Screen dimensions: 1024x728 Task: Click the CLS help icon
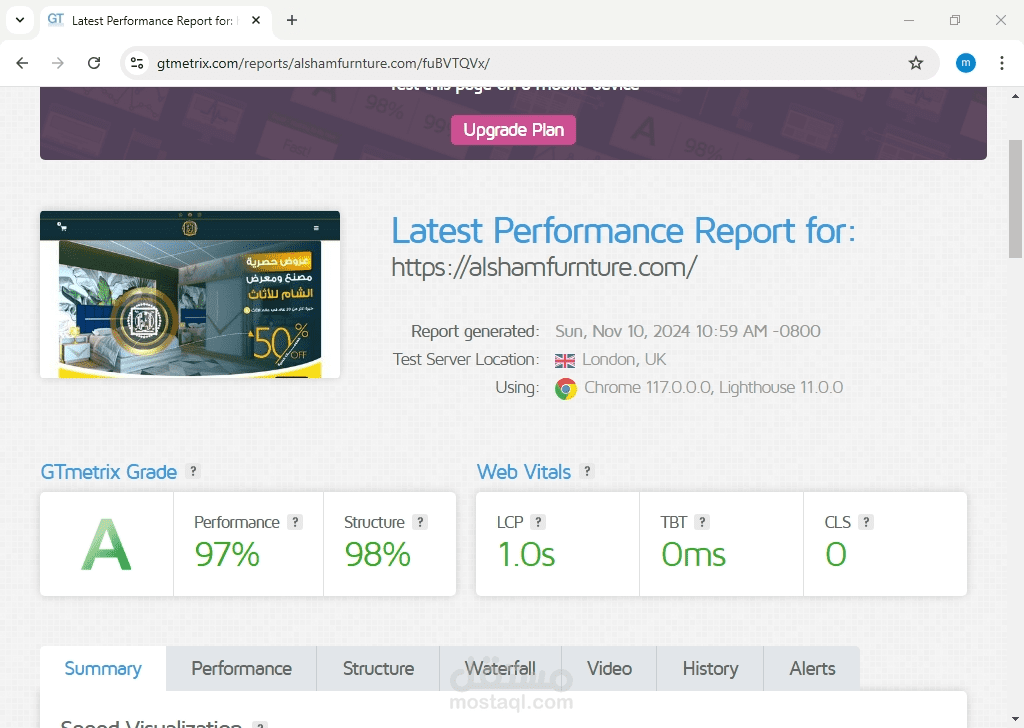866,522
